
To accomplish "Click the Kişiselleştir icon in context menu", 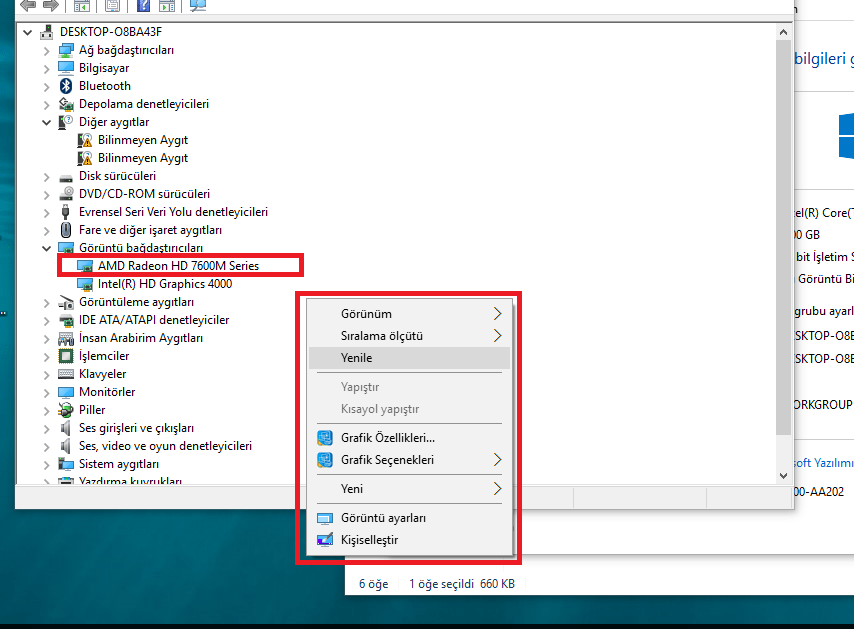I will [x=325, y=540].
